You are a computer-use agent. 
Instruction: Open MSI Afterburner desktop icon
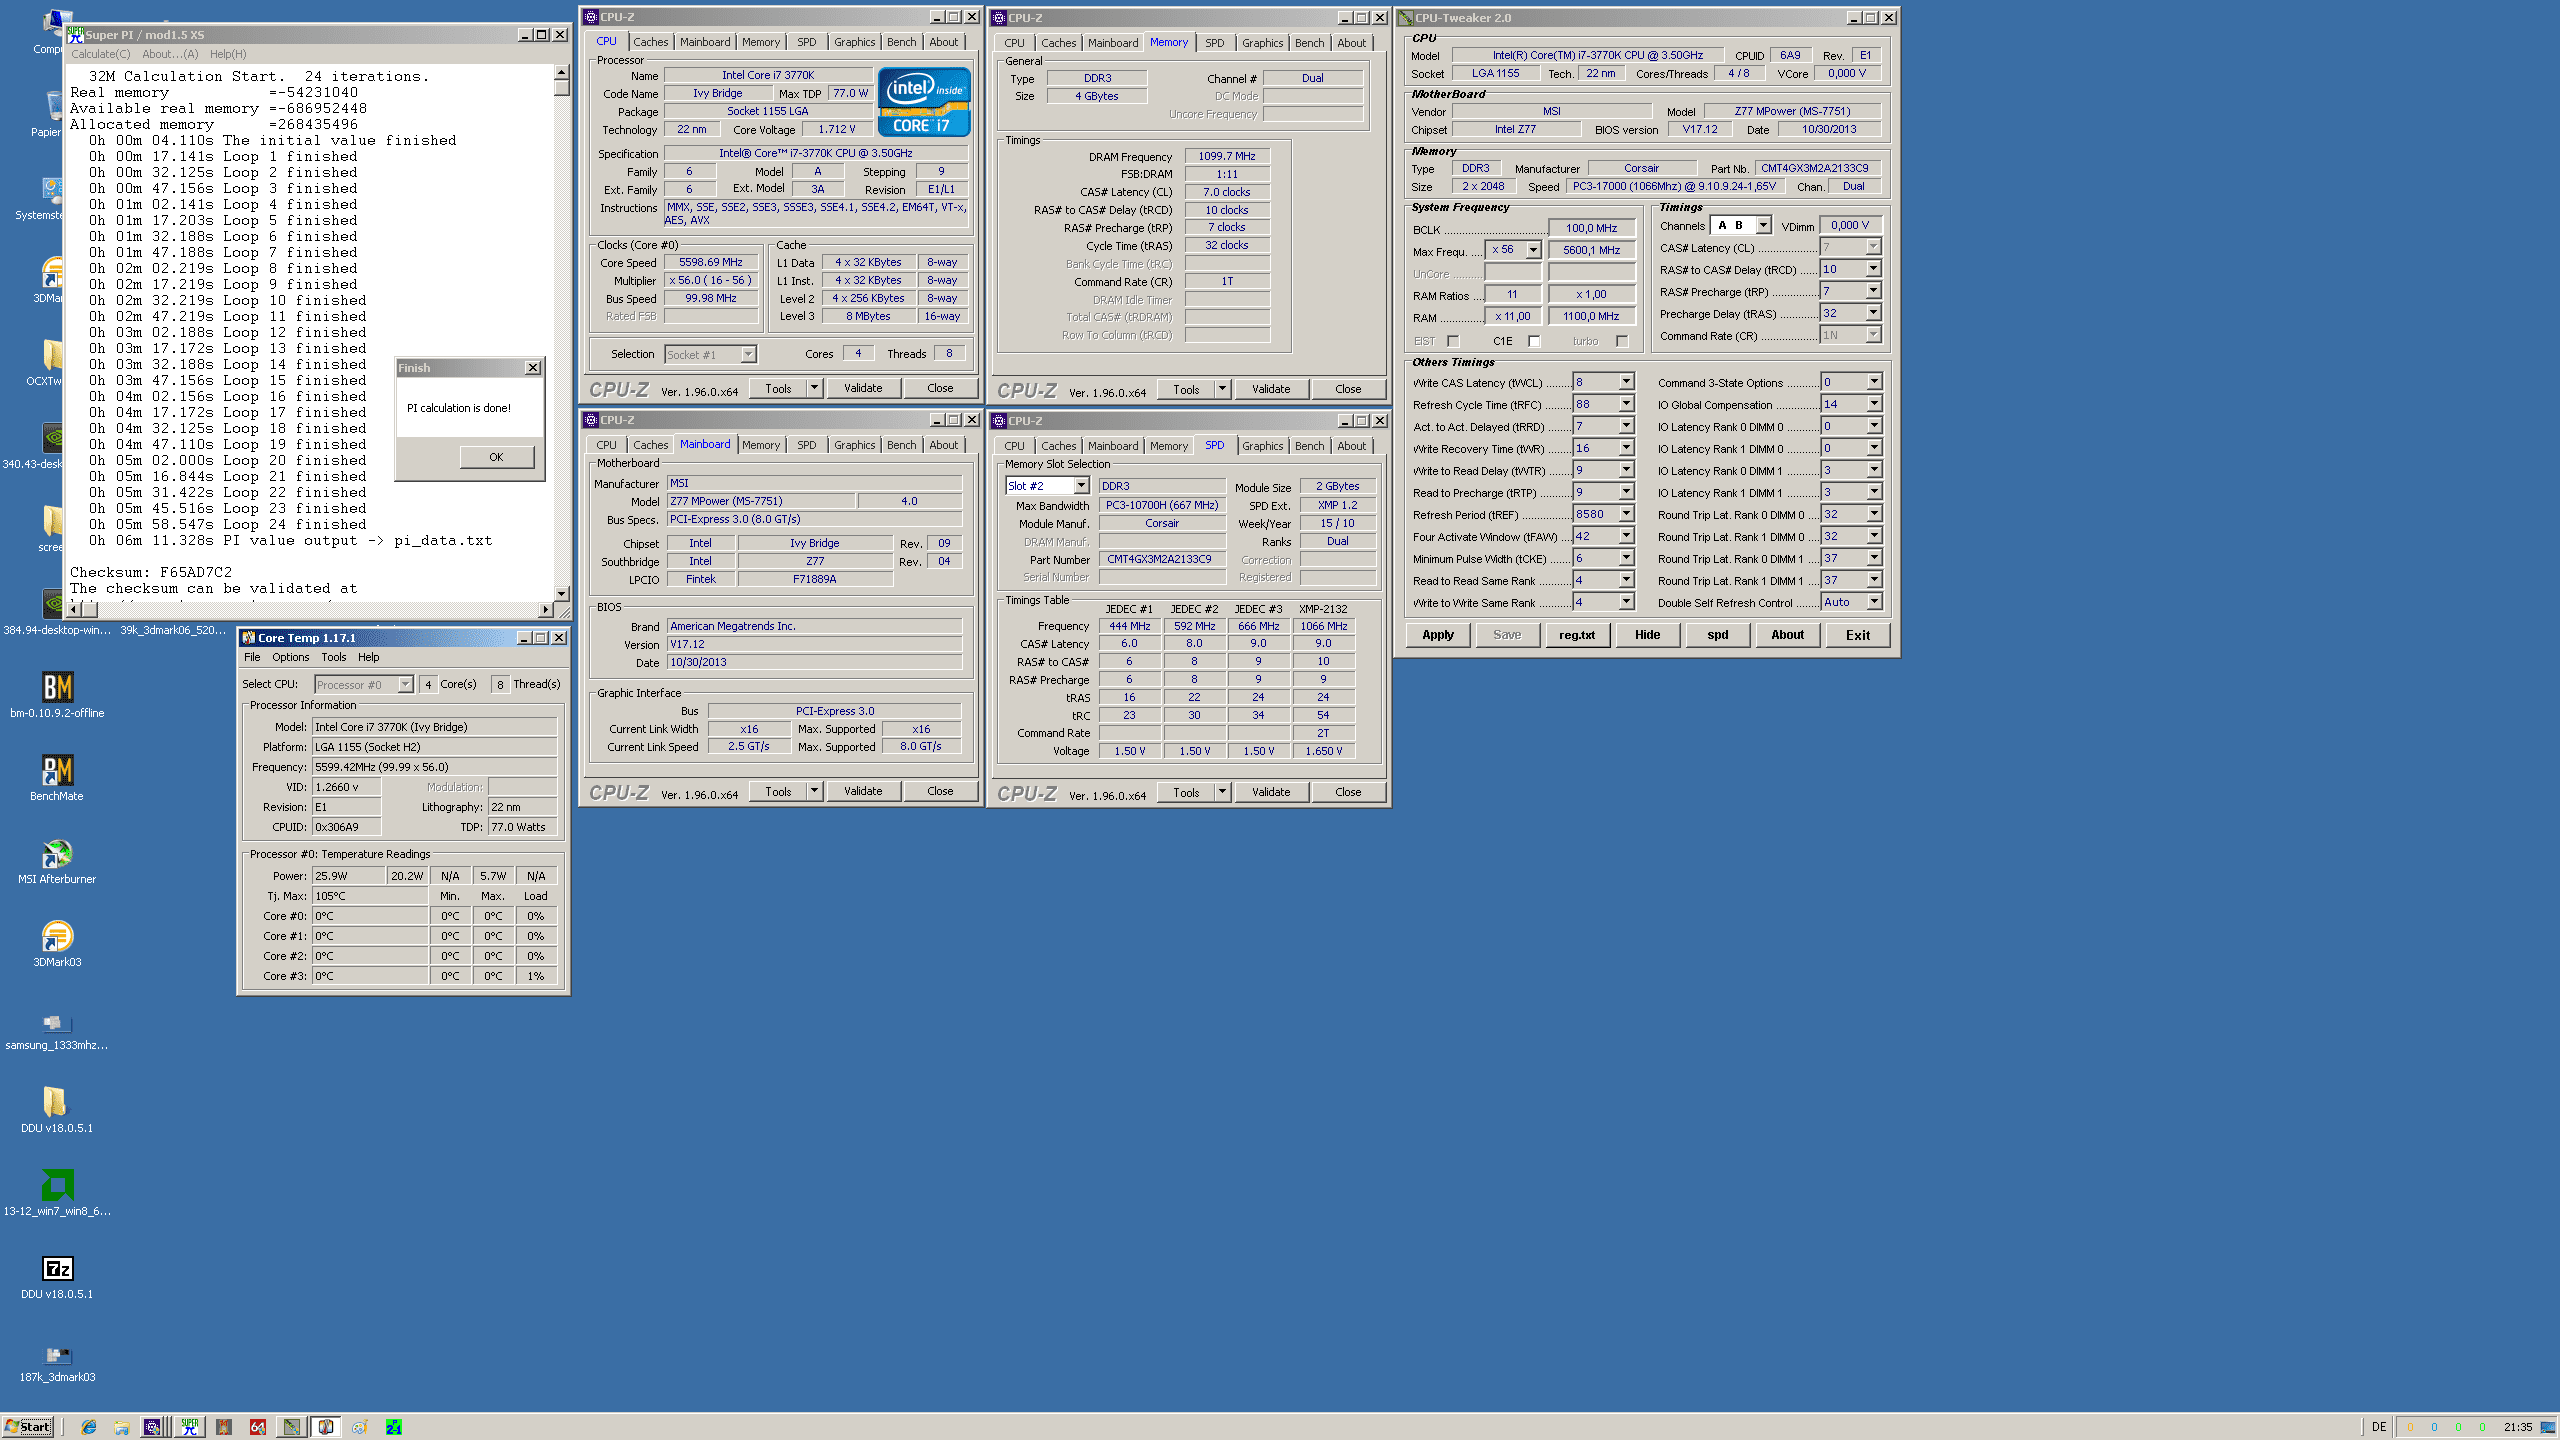click(57, 854)
